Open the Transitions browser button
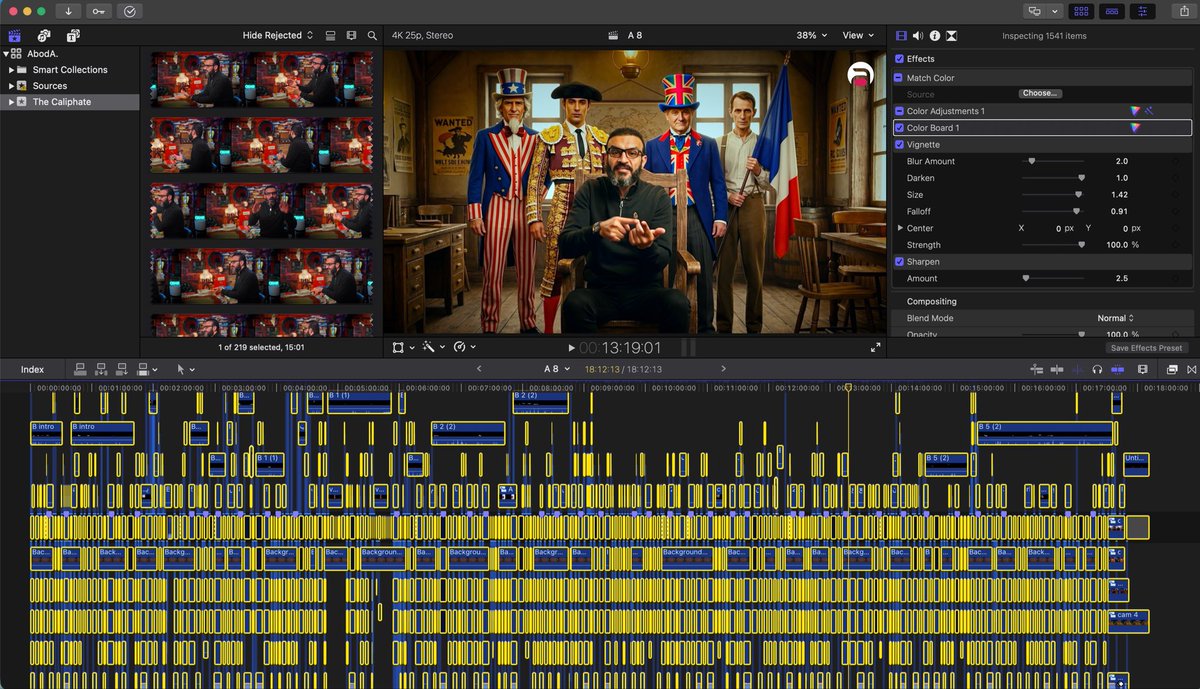 1191,369
